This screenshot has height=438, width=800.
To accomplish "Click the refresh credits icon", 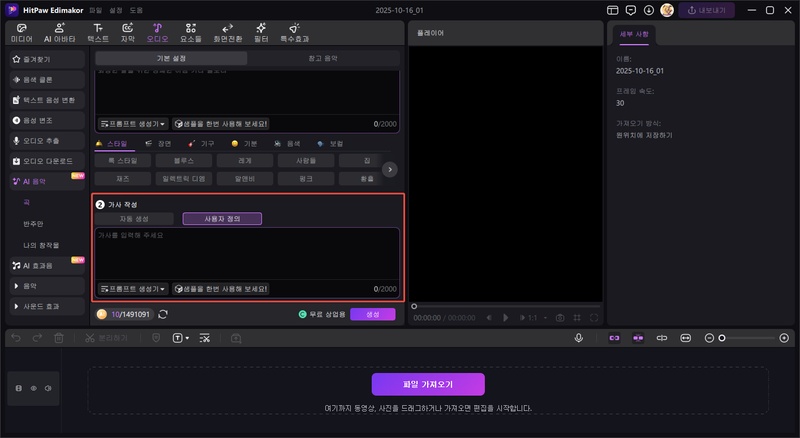I will pos(163,314).
